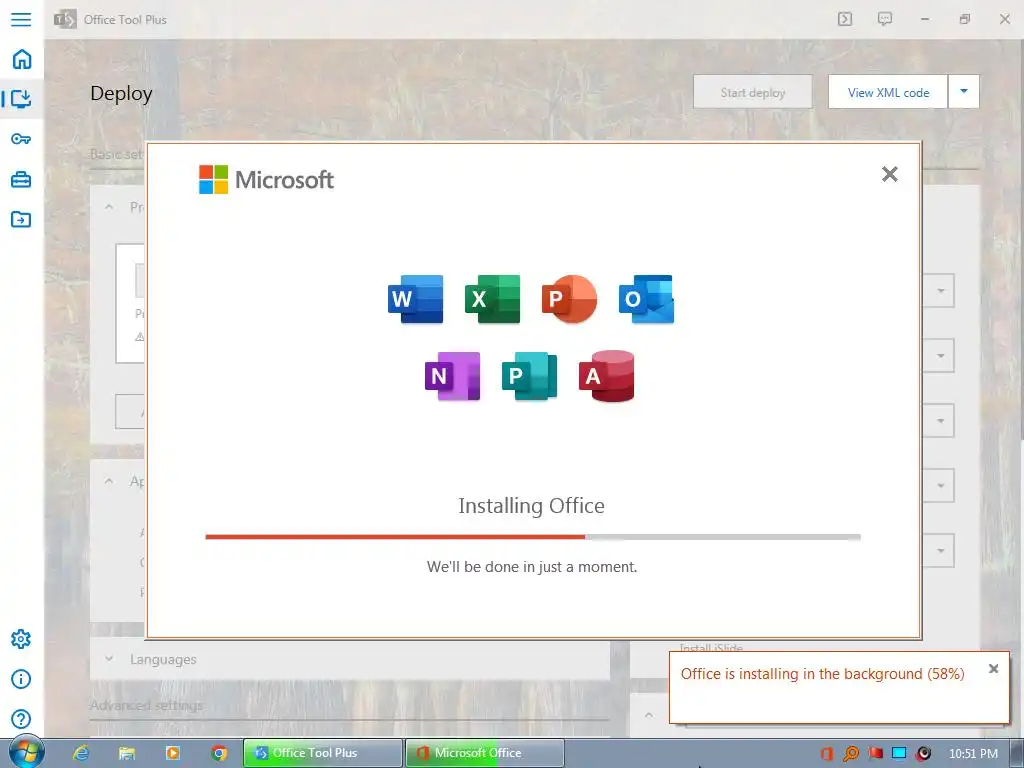The image size is (1024, 768).
Task: Open fourth dropdown right of installer dialog
Action: pos(940,486)
